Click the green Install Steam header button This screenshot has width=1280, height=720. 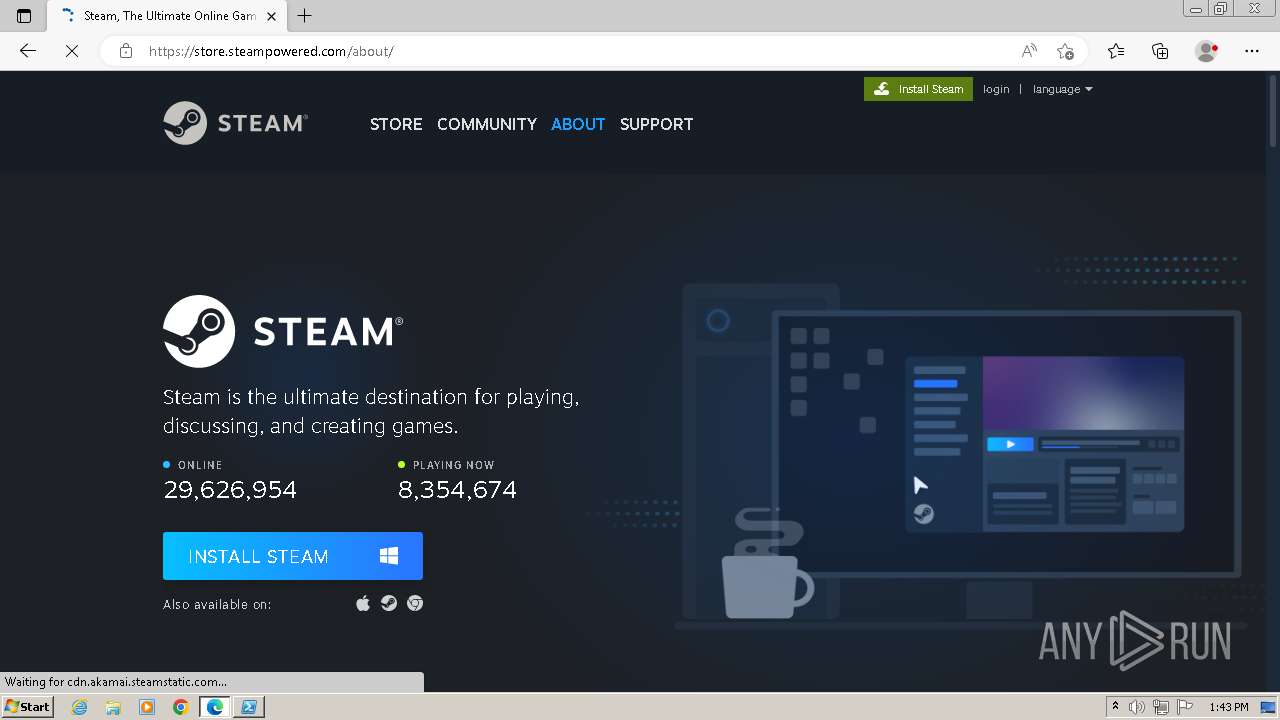pos(918,89)
